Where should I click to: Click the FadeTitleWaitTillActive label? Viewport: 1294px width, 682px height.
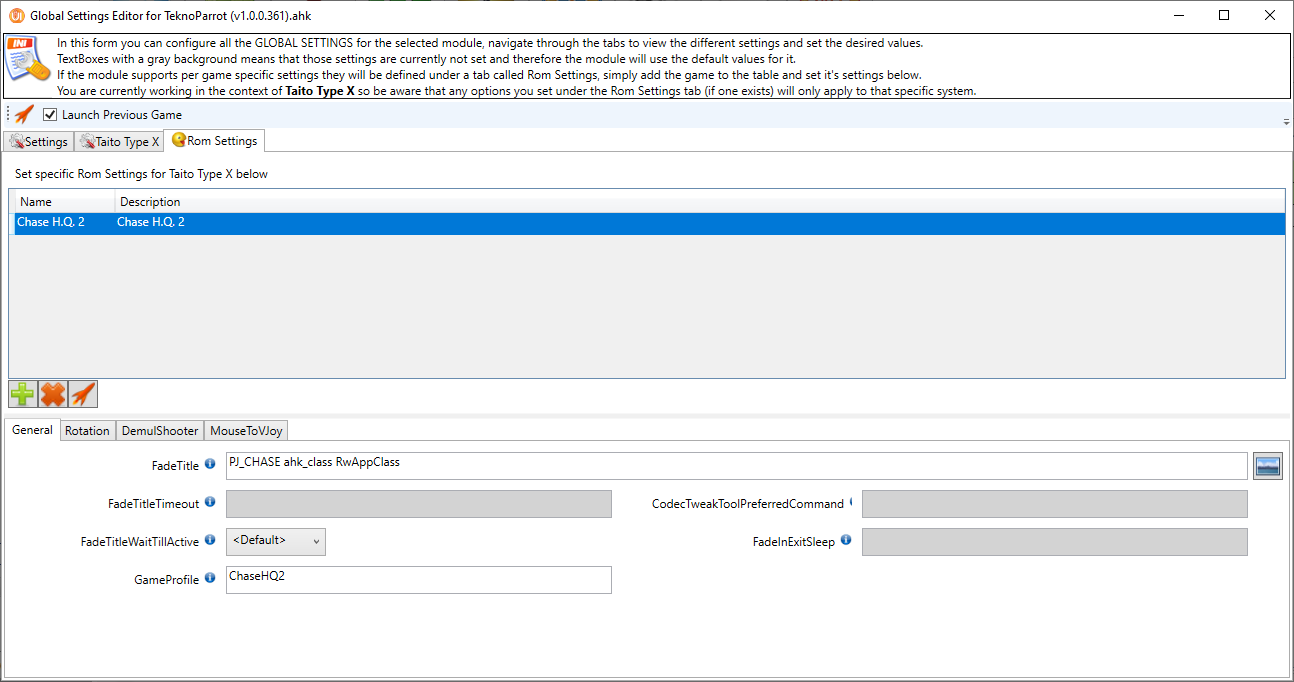[140, 542]
